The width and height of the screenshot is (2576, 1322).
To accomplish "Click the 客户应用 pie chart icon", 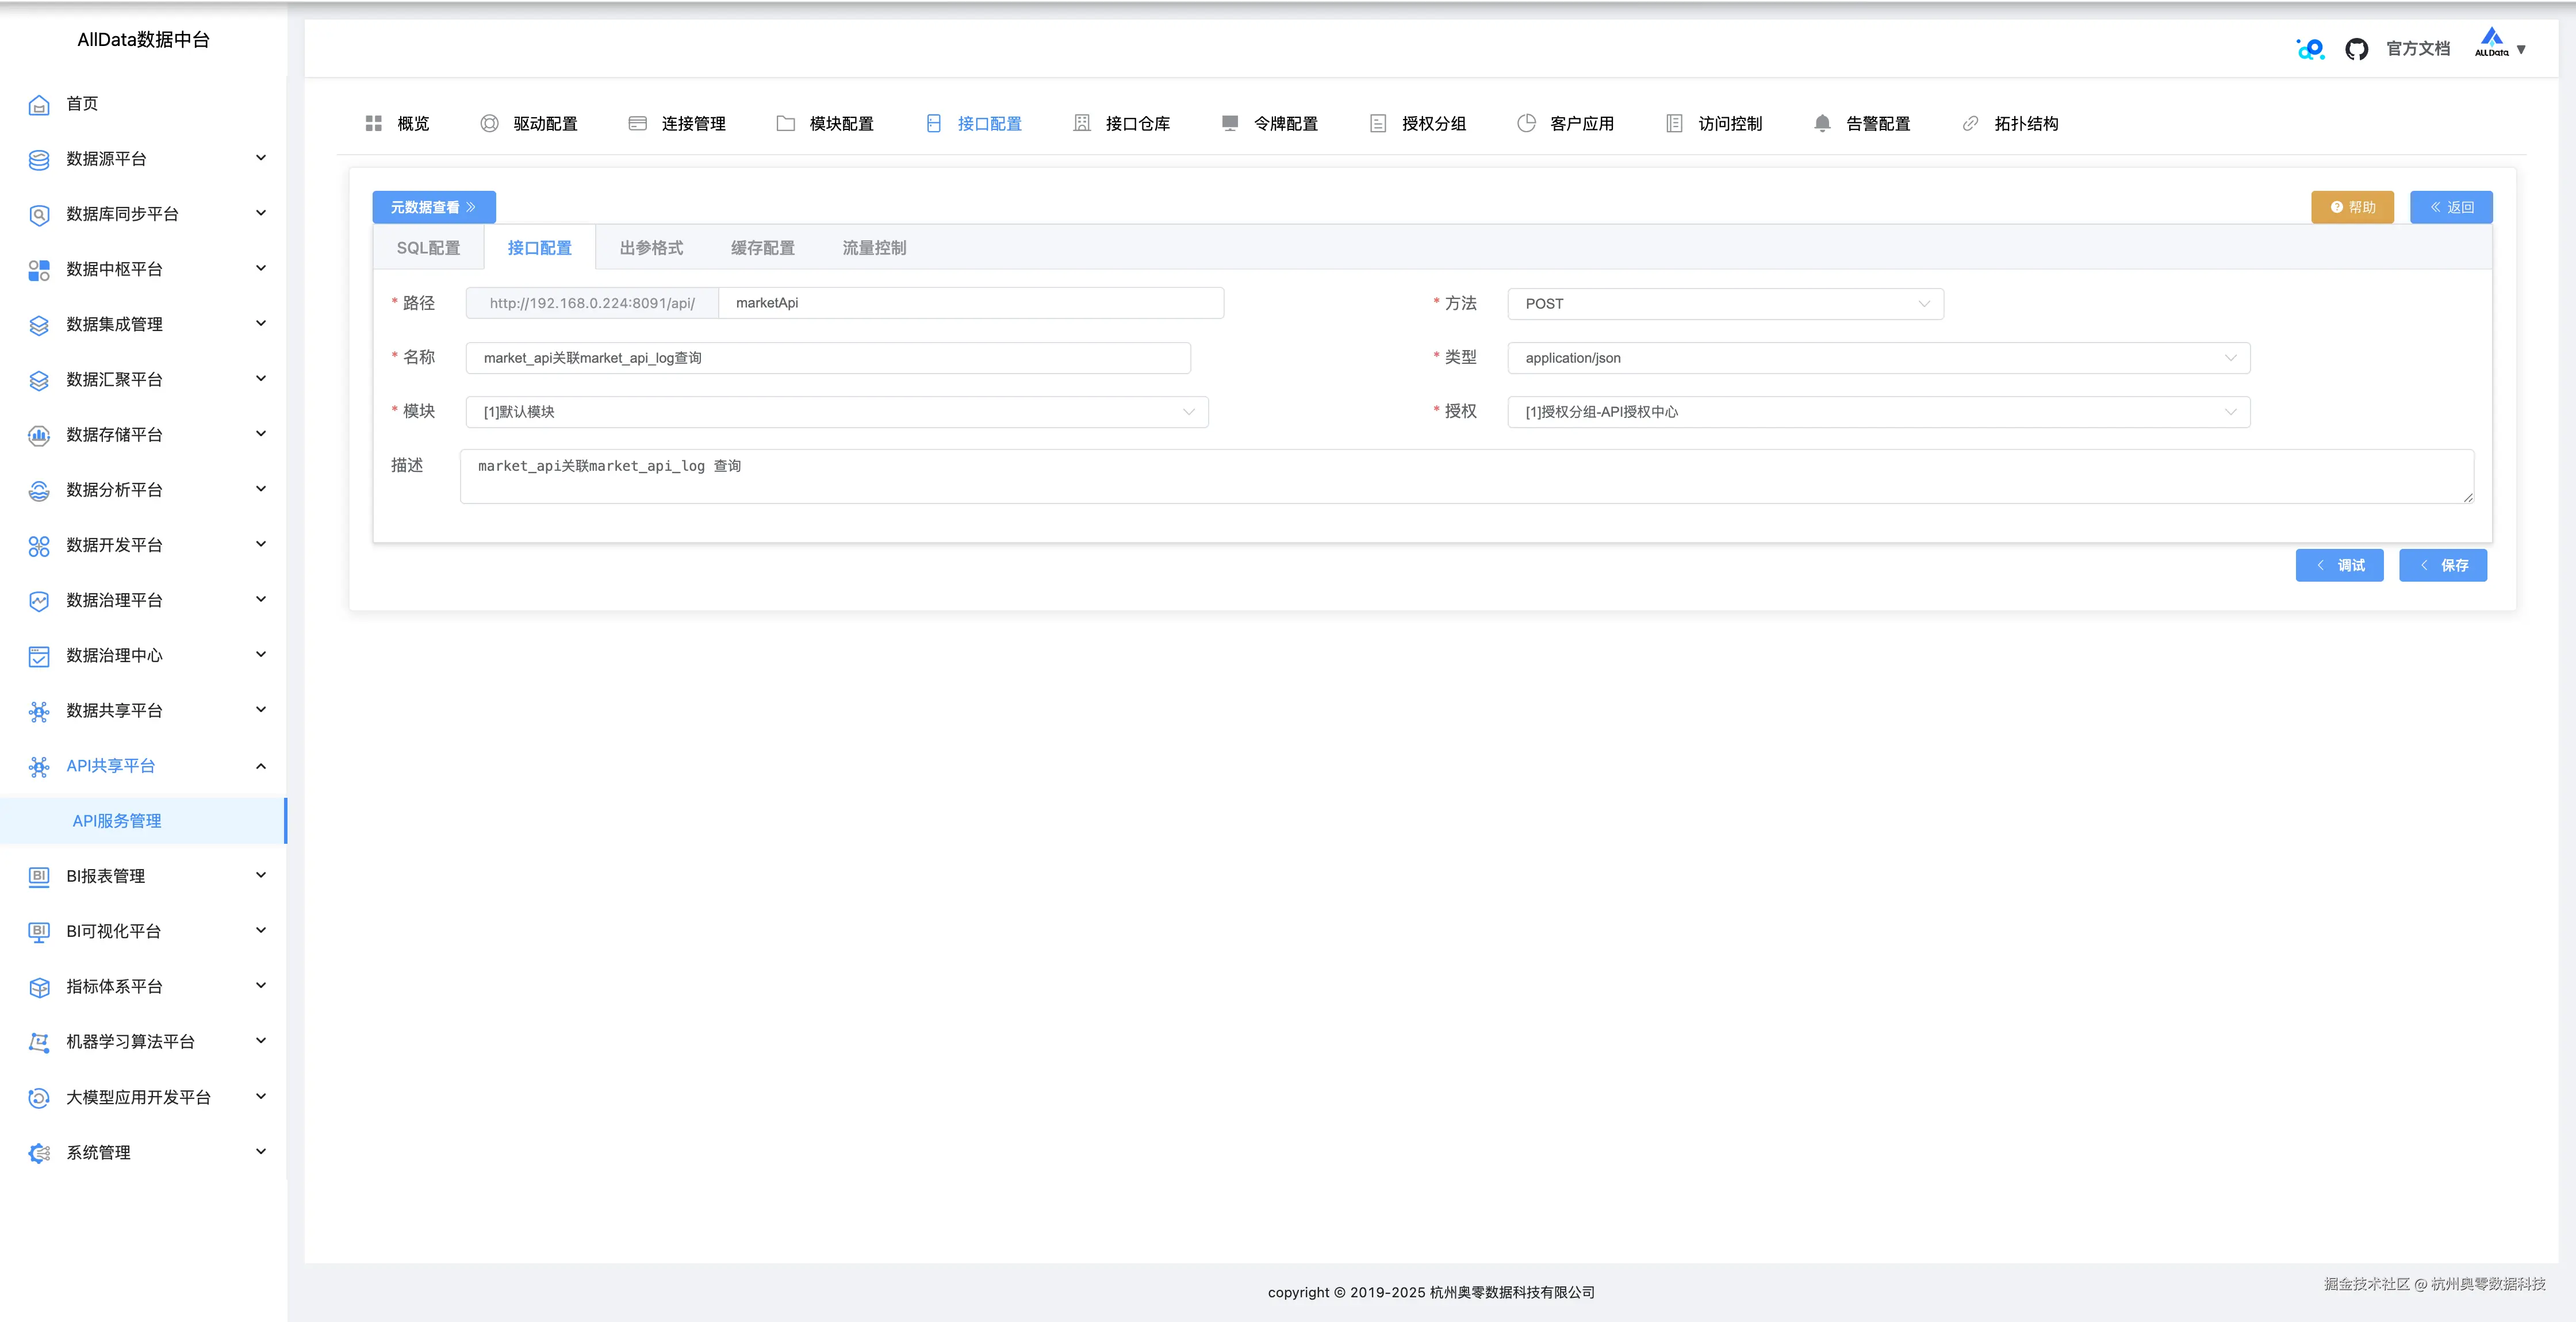I will click(x=1526, y=123).
